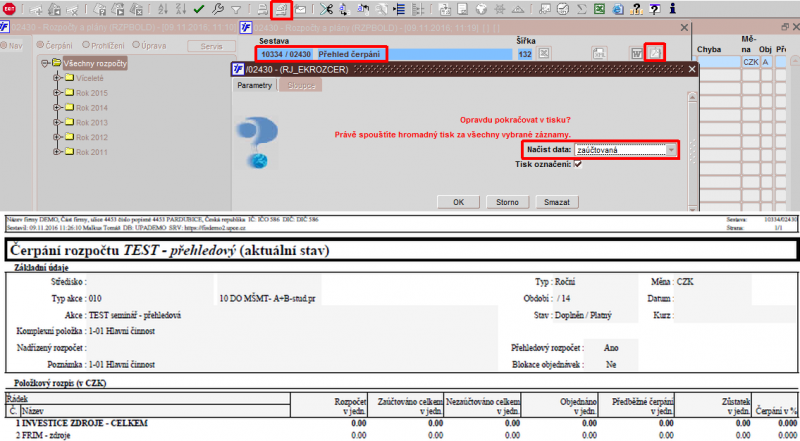Viewport: 800px width, 441px height.
Task: Click the info "i" icon
Action: [672, 8]
